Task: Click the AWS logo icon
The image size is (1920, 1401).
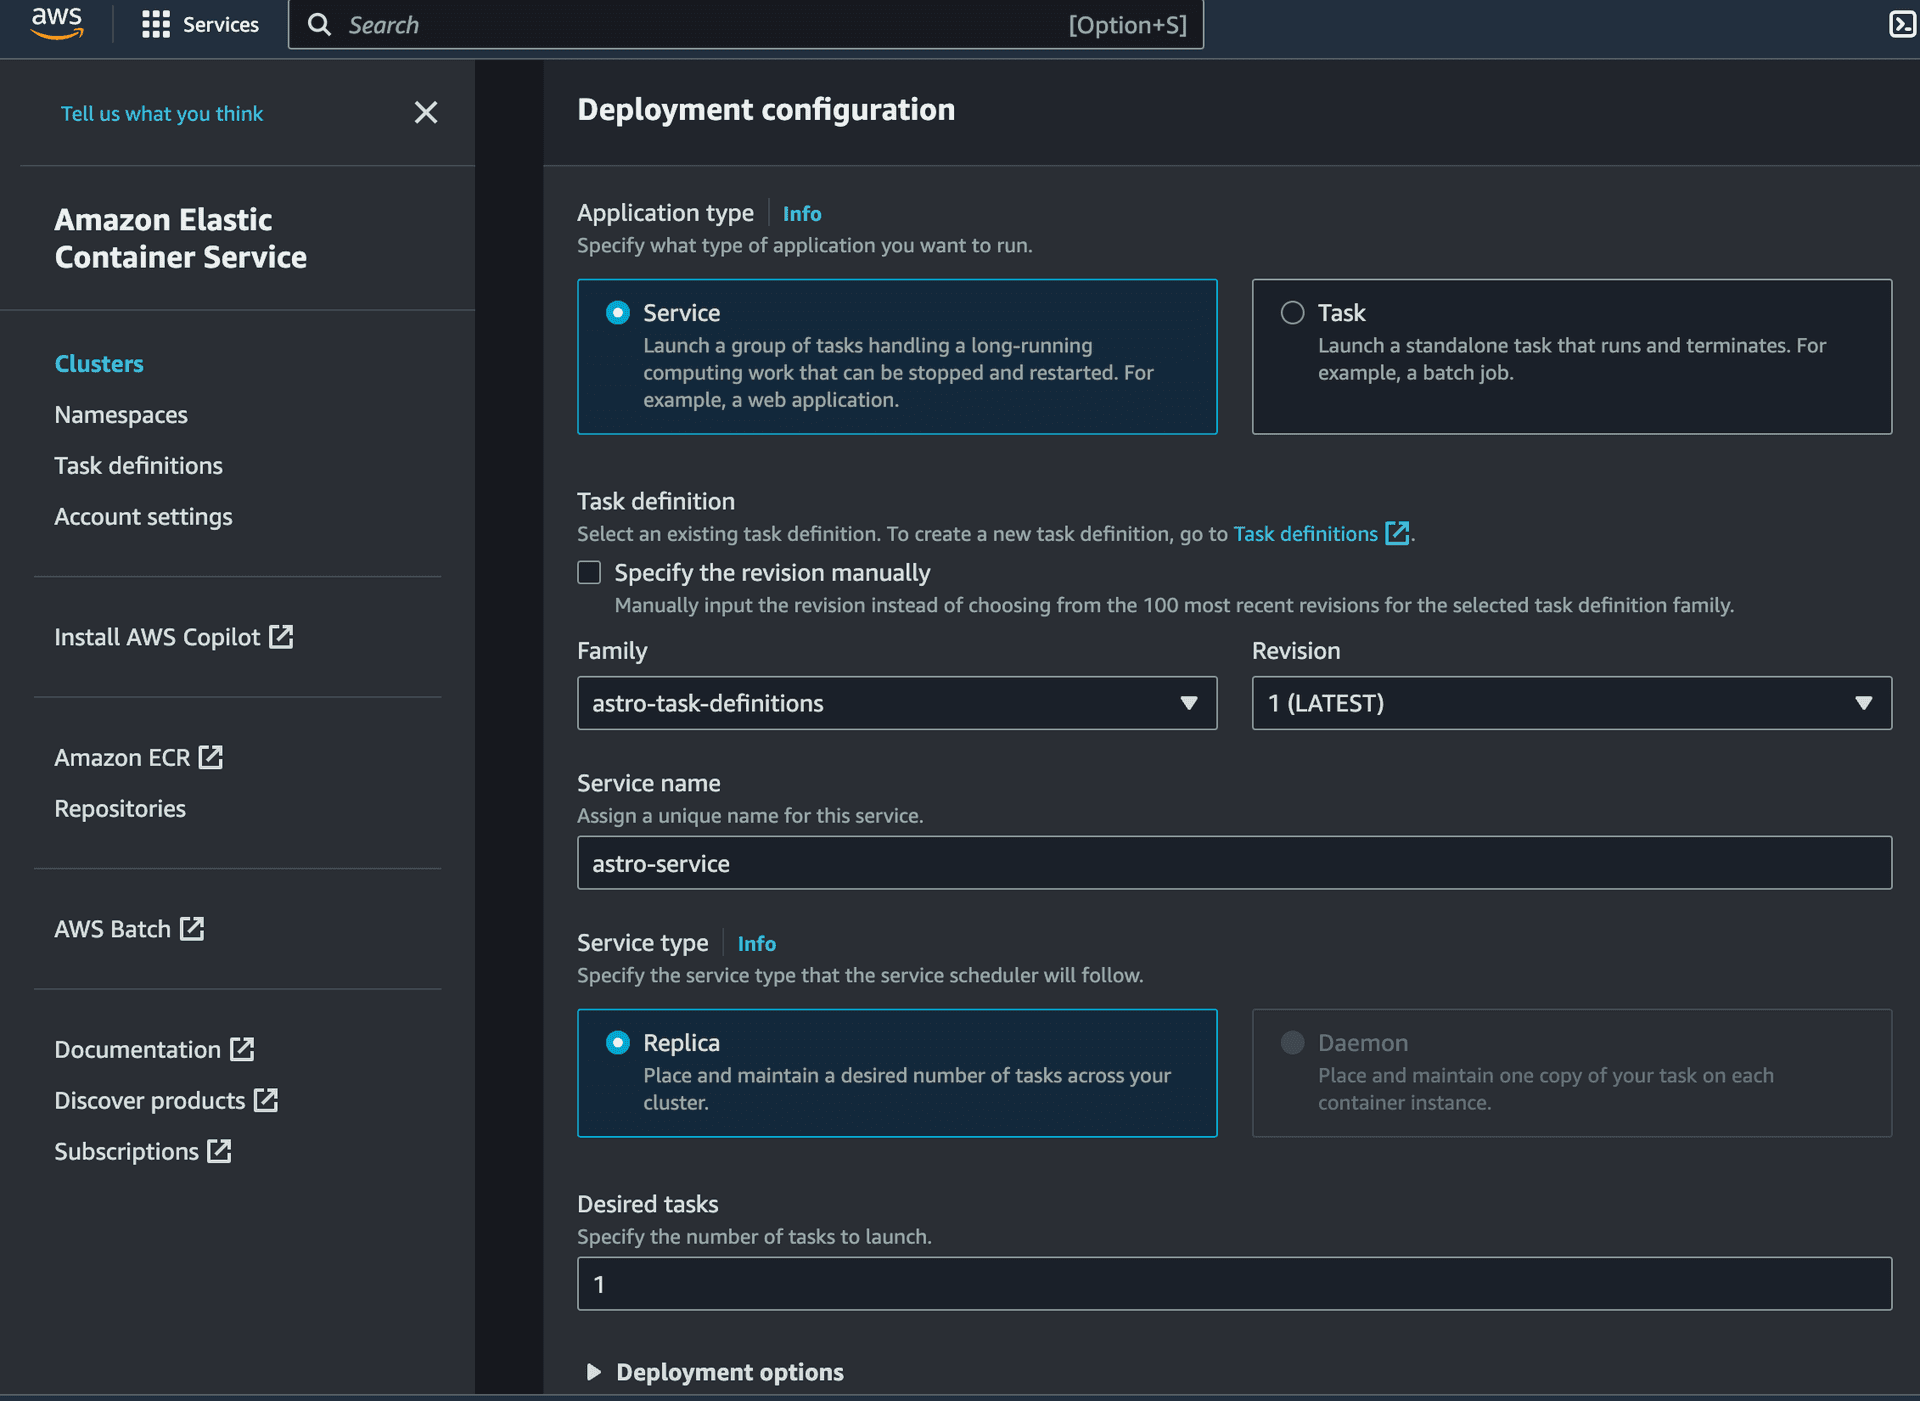Action: click(x=57, y=23)
